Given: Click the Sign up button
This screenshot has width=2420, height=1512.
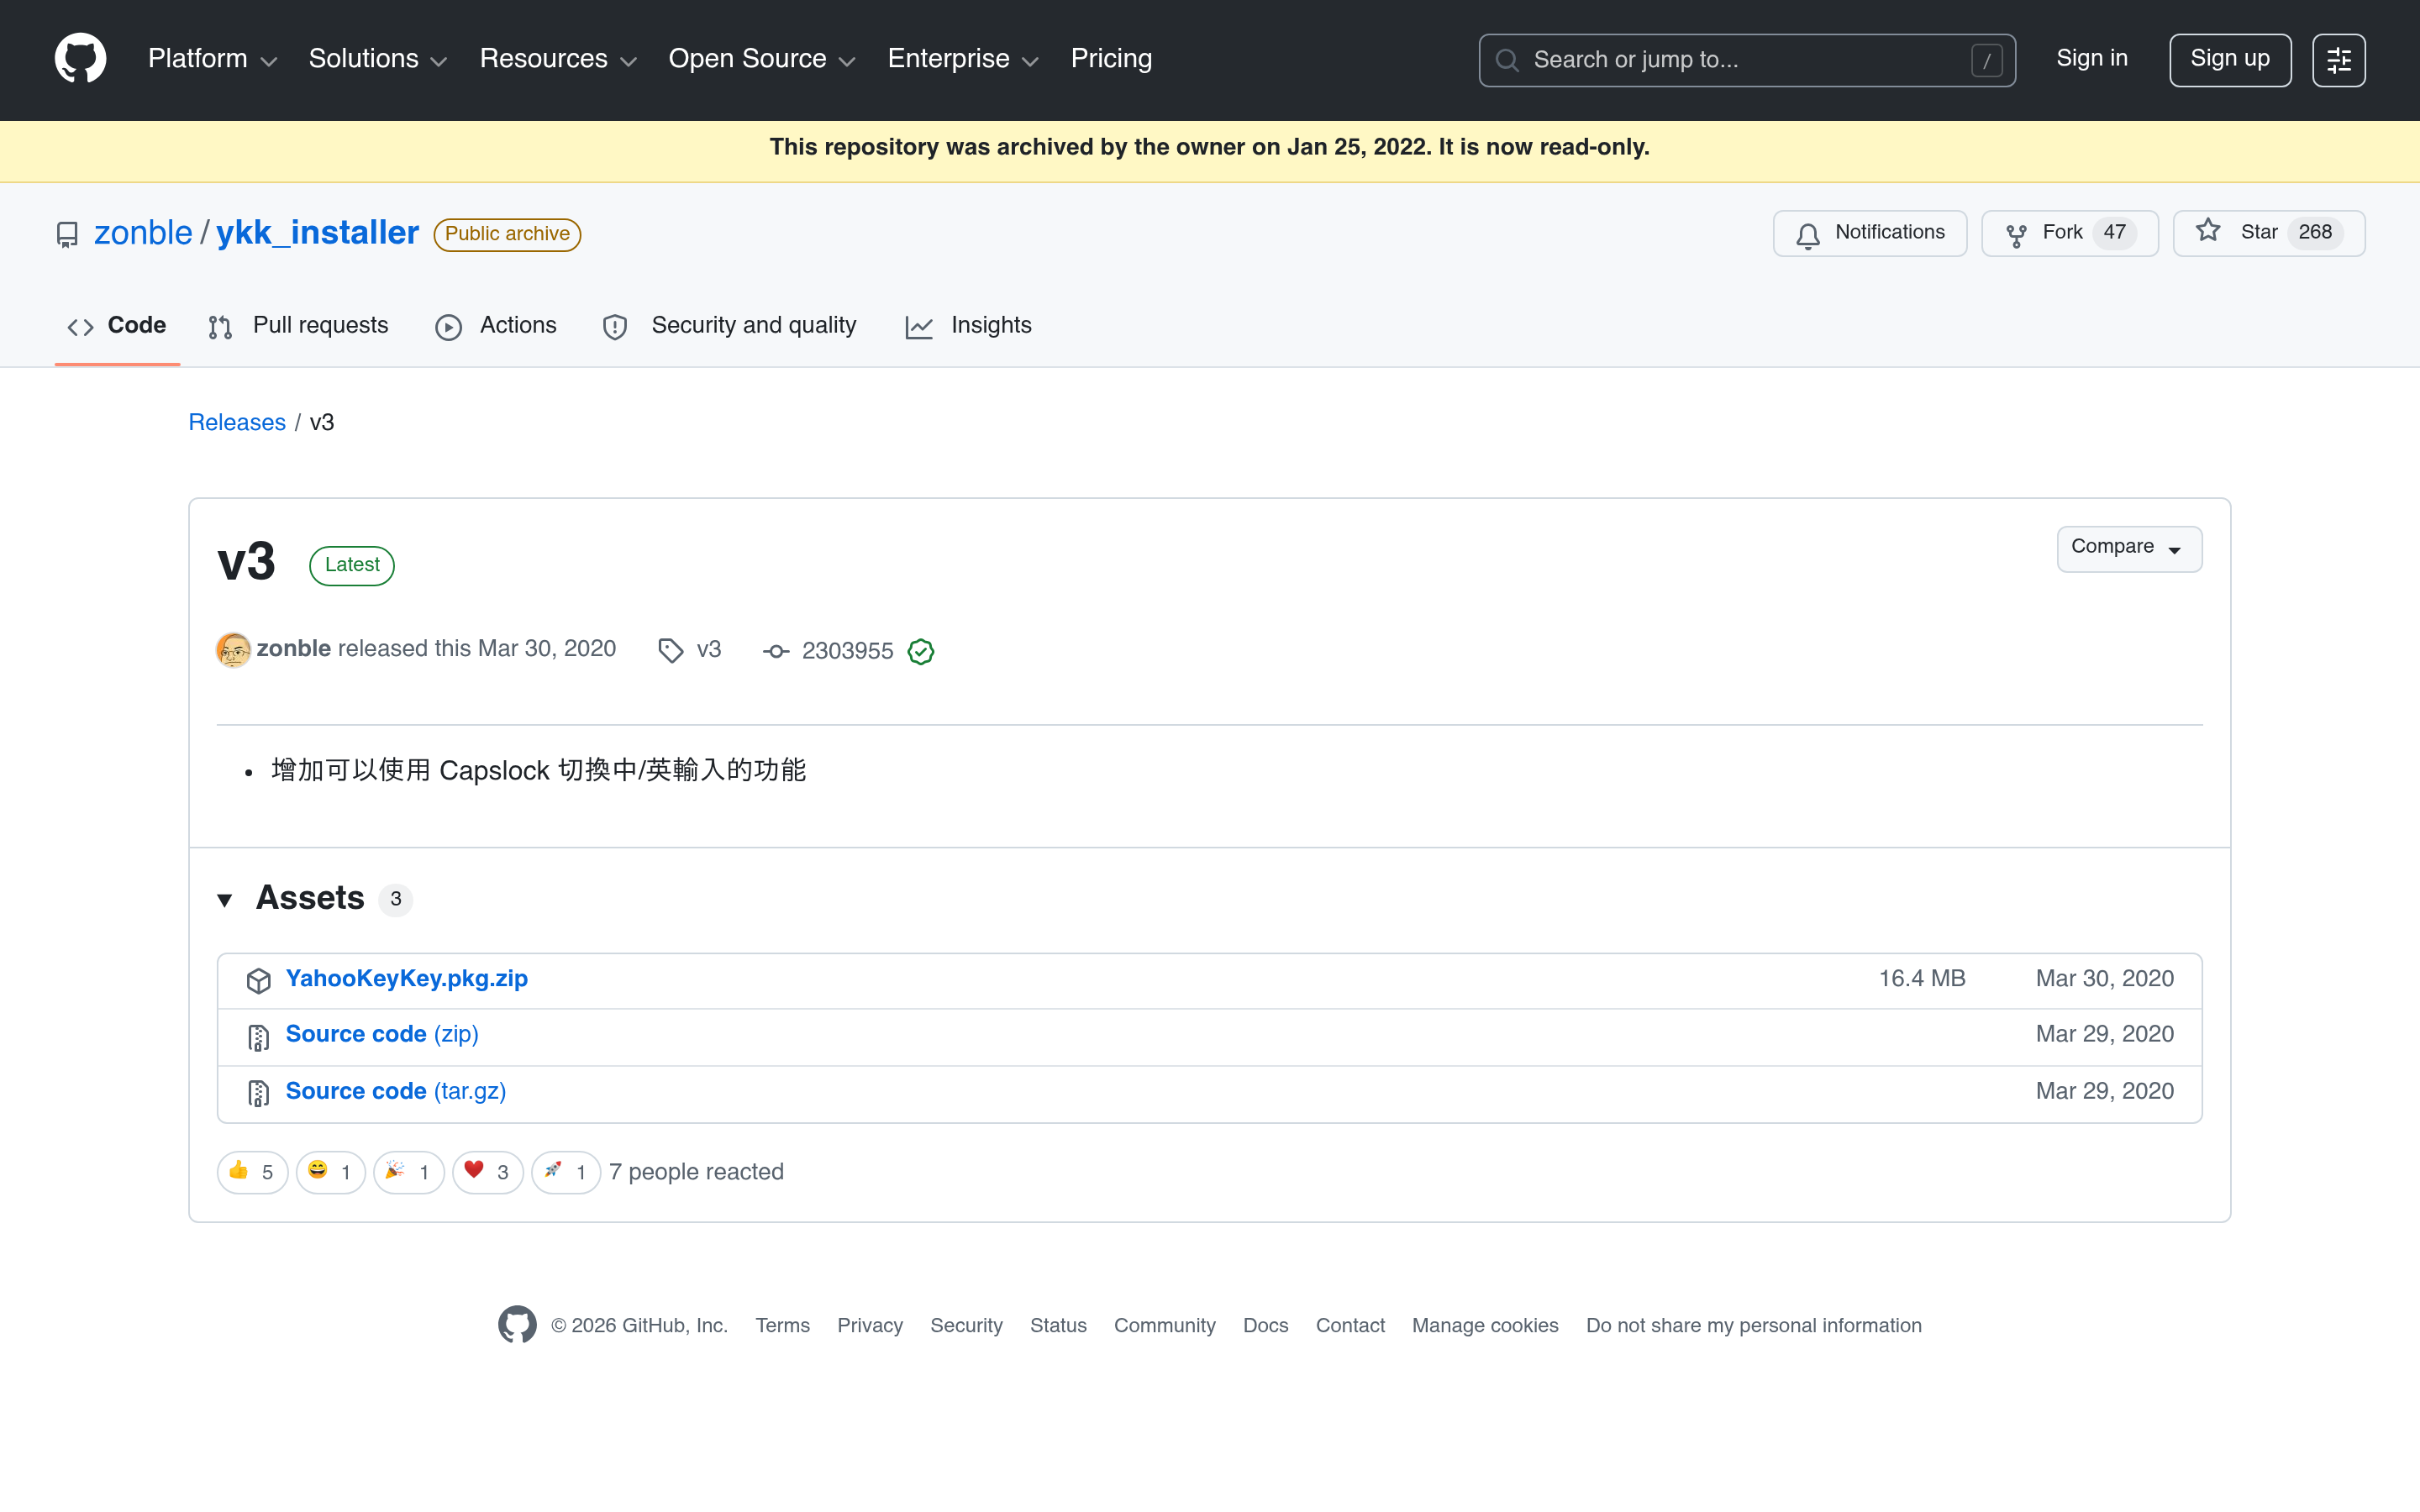Looking at the screenshot, I should tap(2229, 60).
